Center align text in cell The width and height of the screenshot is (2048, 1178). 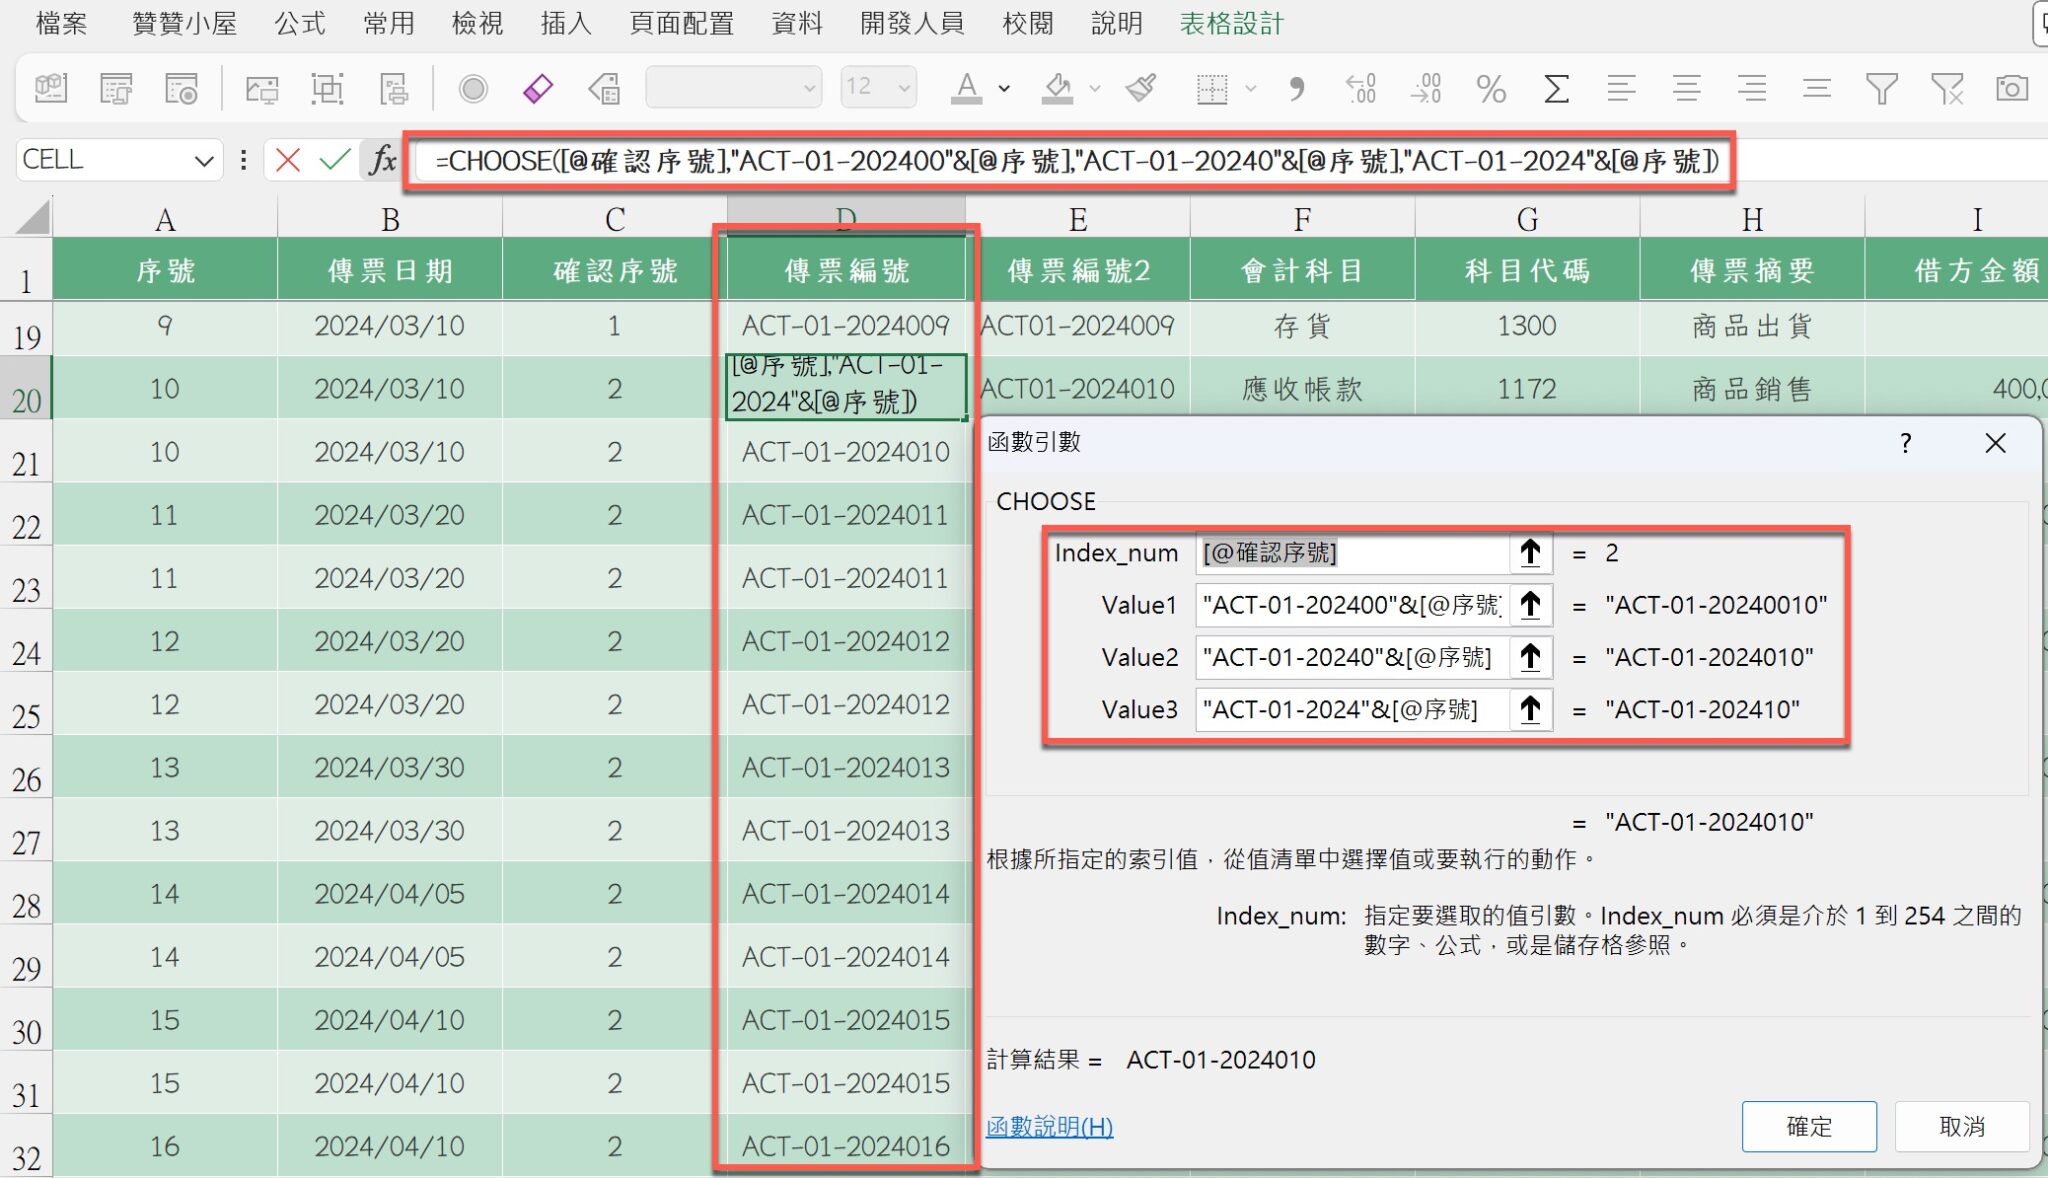point(1687,89)
